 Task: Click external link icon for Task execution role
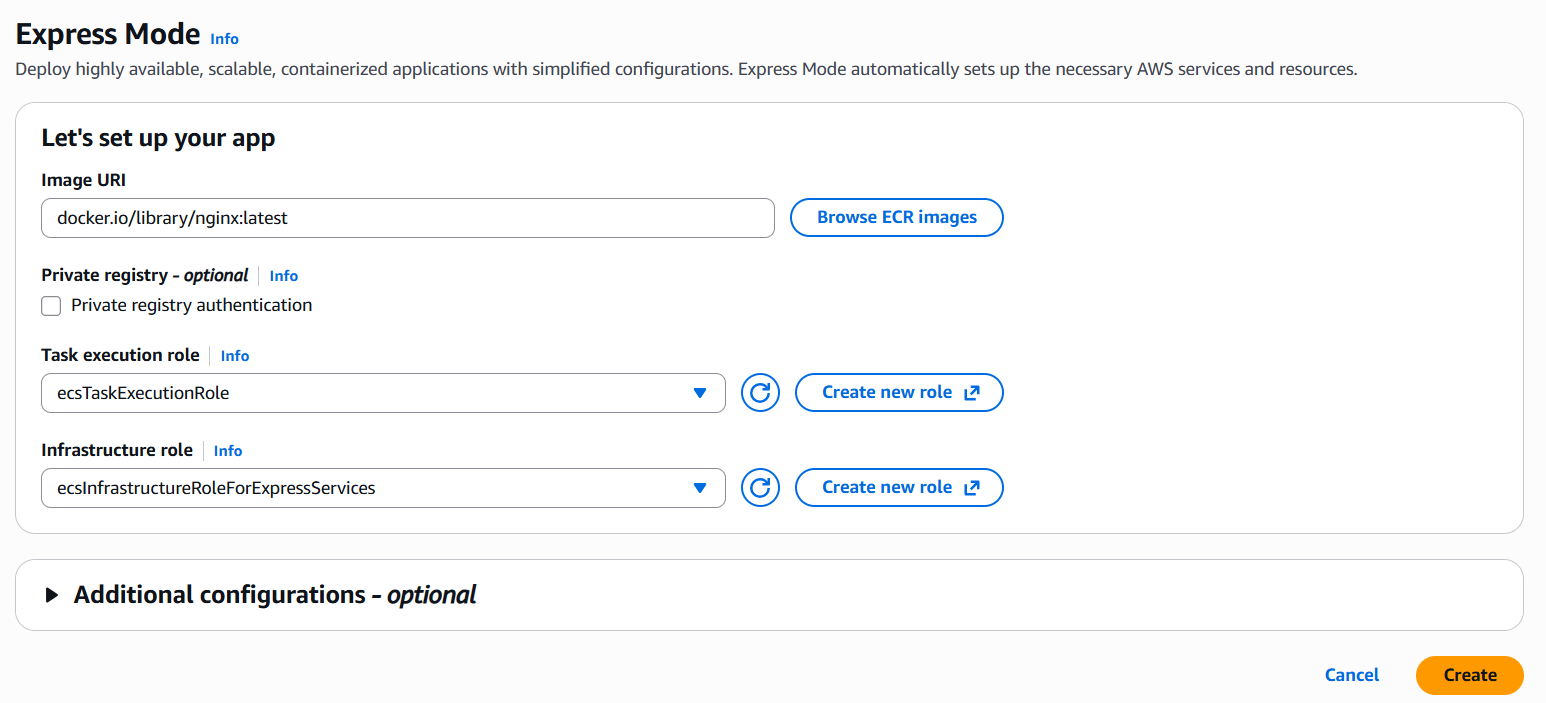[971, 393]
